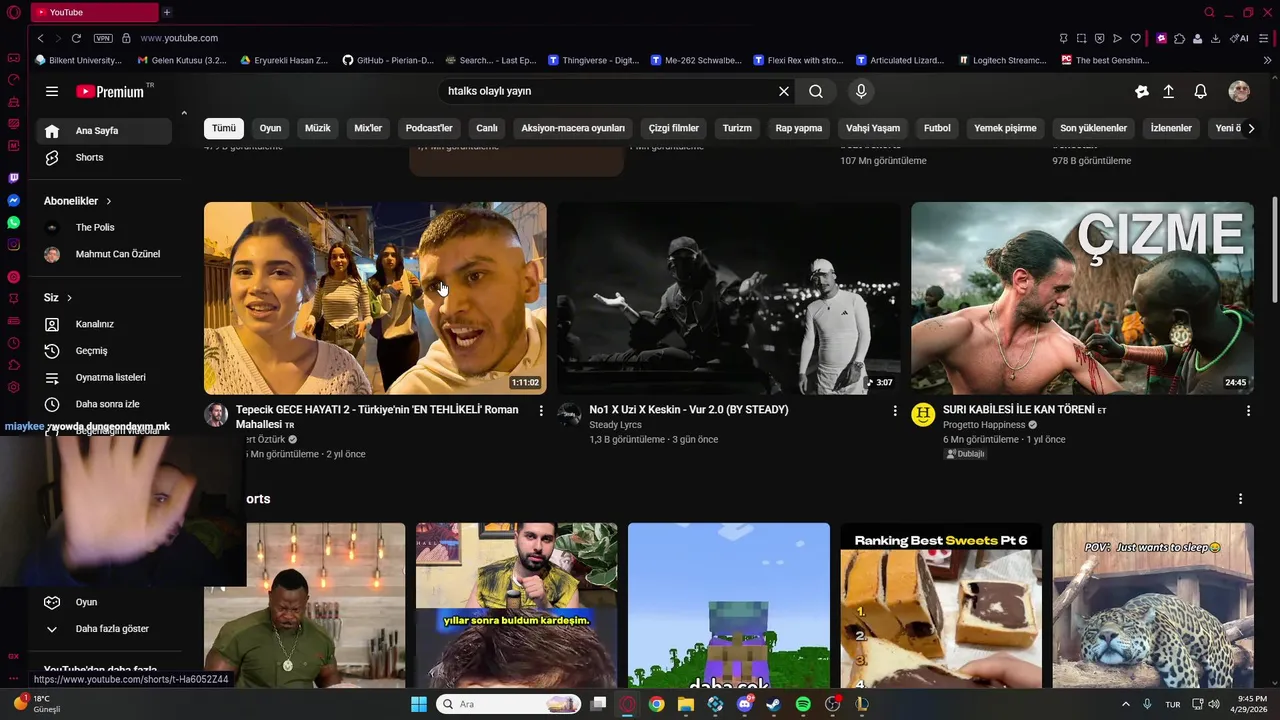Open The Polis subscription channel
The image size is (1280, 720).
(x=104, y=228)
